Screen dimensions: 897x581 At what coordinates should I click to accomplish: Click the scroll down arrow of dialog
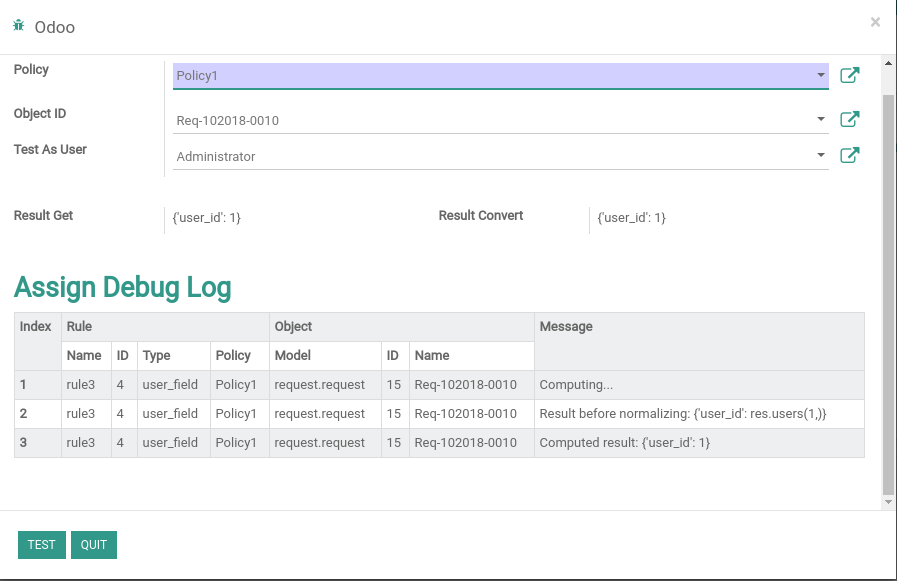(x=888, y=502)
